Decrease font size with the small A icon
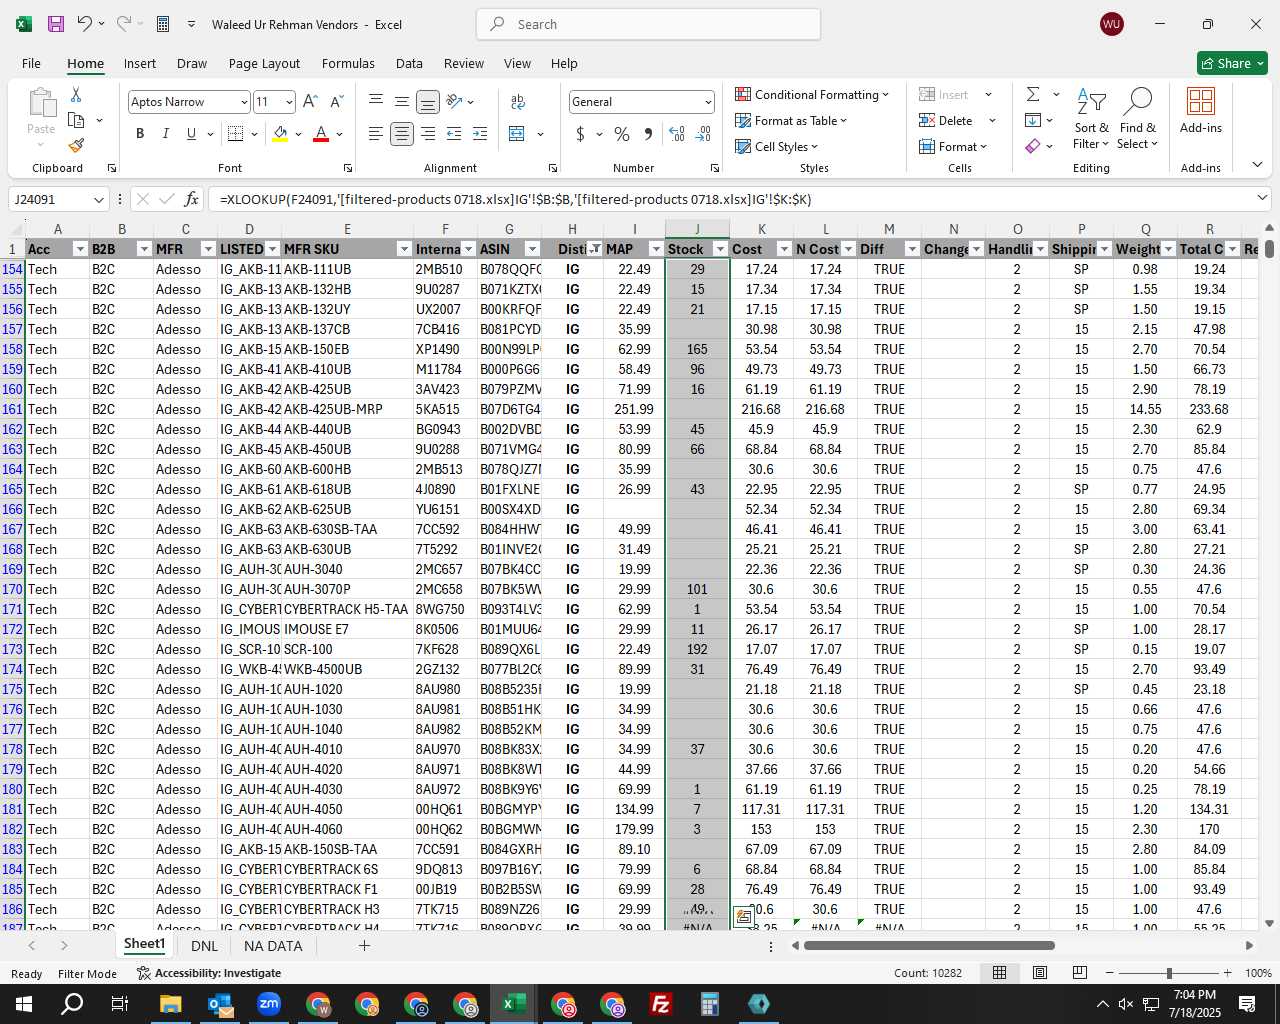Image resolution: width=1280 pixels, height=1024 pixels. tap(336, 102)
